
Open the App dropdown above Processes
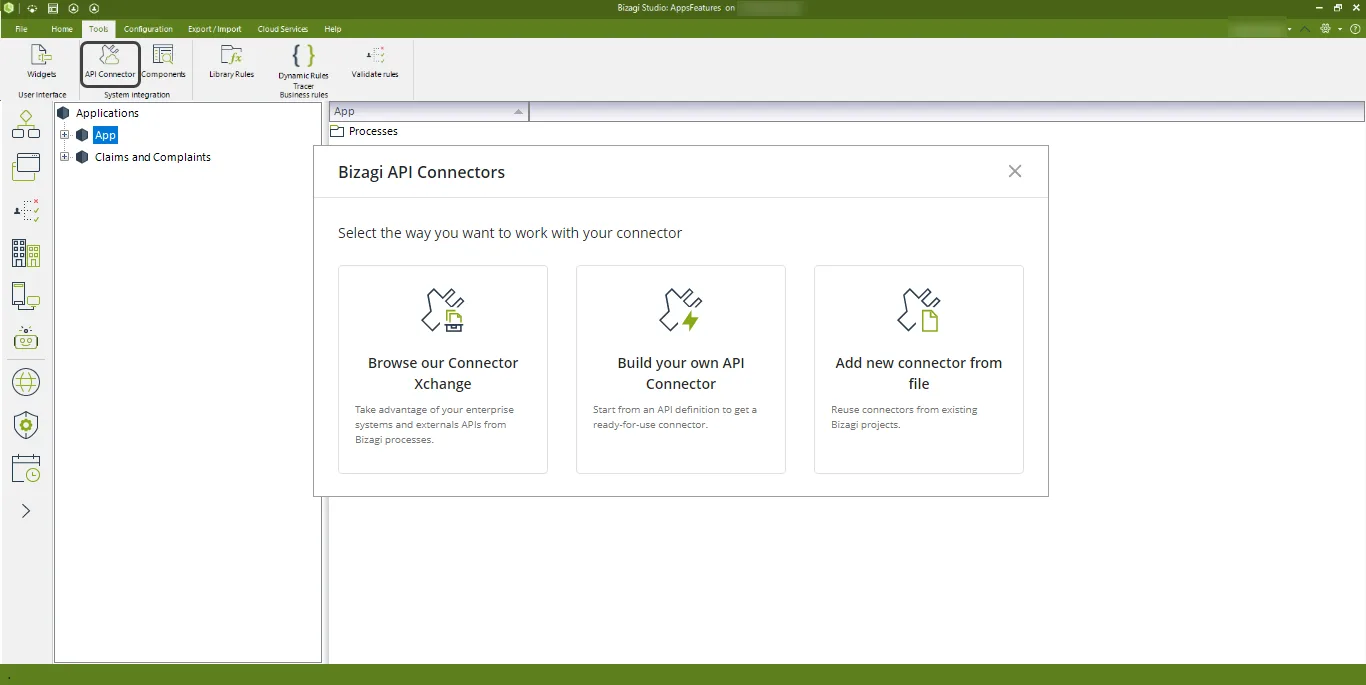(428, 112)
